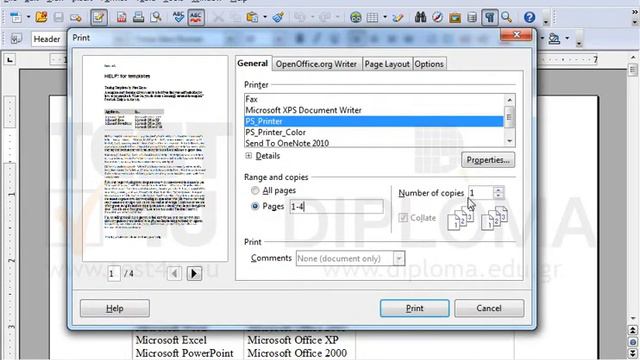Select the PS_Printer_Color entry
The image size is (640, 360).
(374, 132)
